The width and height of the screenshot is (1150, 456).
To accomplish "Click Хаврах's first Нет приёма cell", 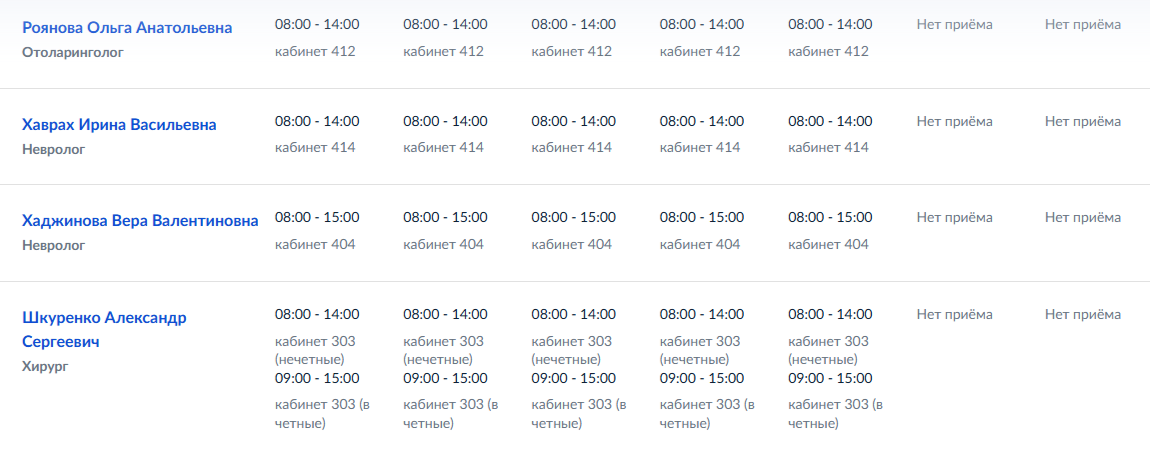I will point(955,121).
